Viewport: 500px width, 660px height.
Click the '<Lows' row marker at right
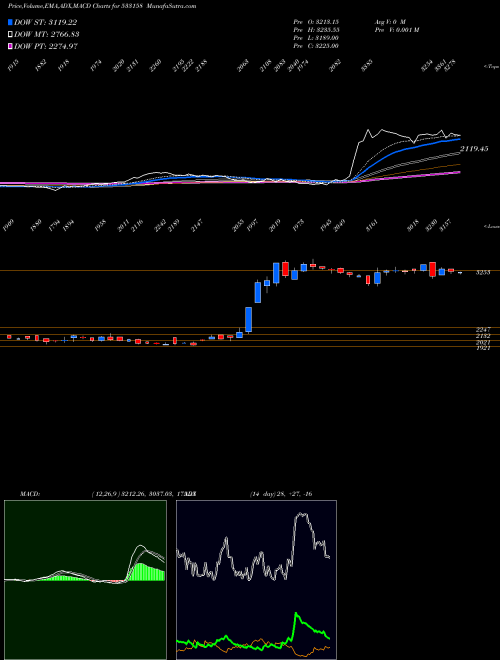click(491, 226)
